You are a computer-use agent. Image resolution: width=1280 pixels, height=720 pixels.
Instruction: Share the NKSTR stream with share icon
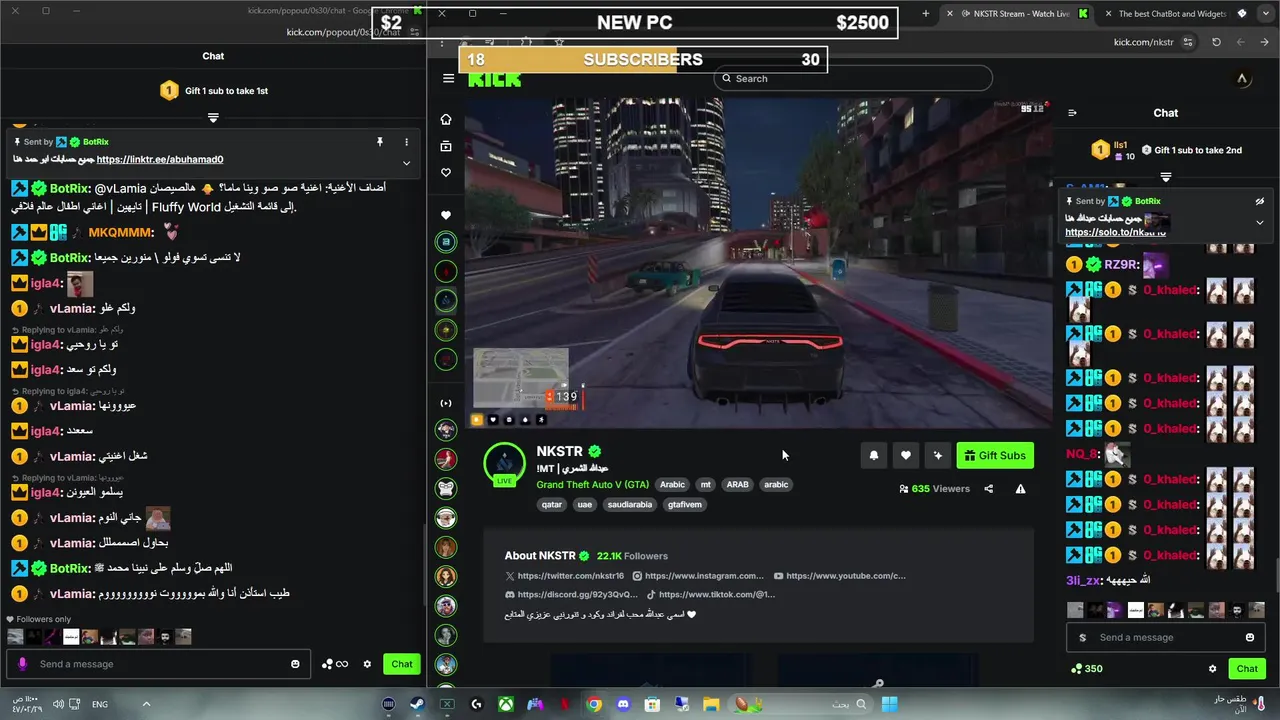pos(989,489)
